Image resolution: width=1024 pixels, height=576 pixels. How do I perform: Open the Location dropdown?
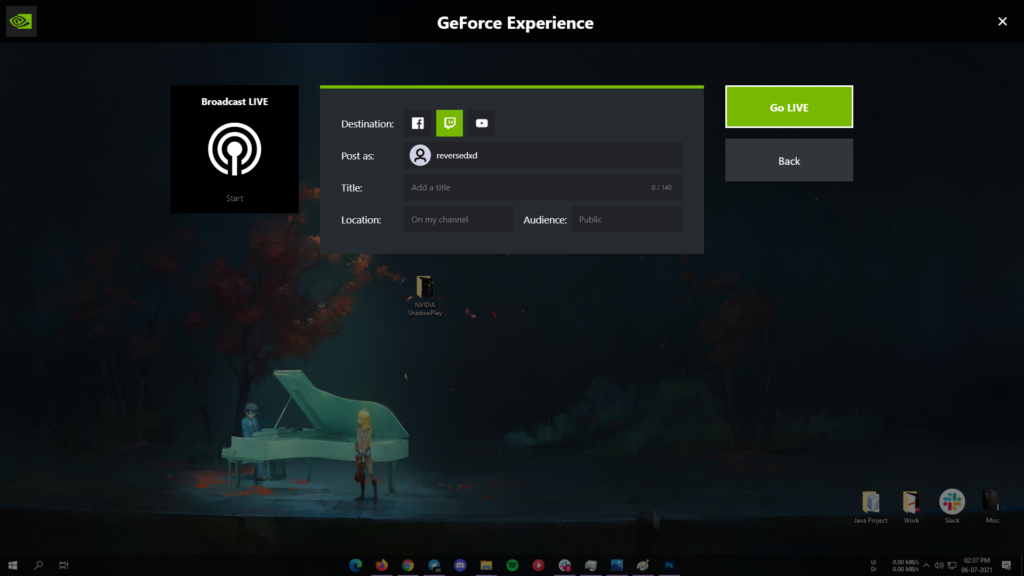click(458, 219)
